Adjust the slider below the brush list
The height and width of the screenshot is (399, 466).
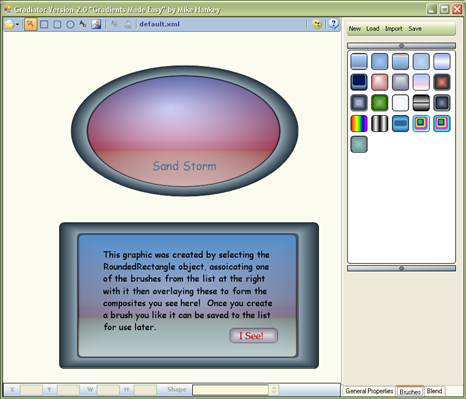point(401,268)
